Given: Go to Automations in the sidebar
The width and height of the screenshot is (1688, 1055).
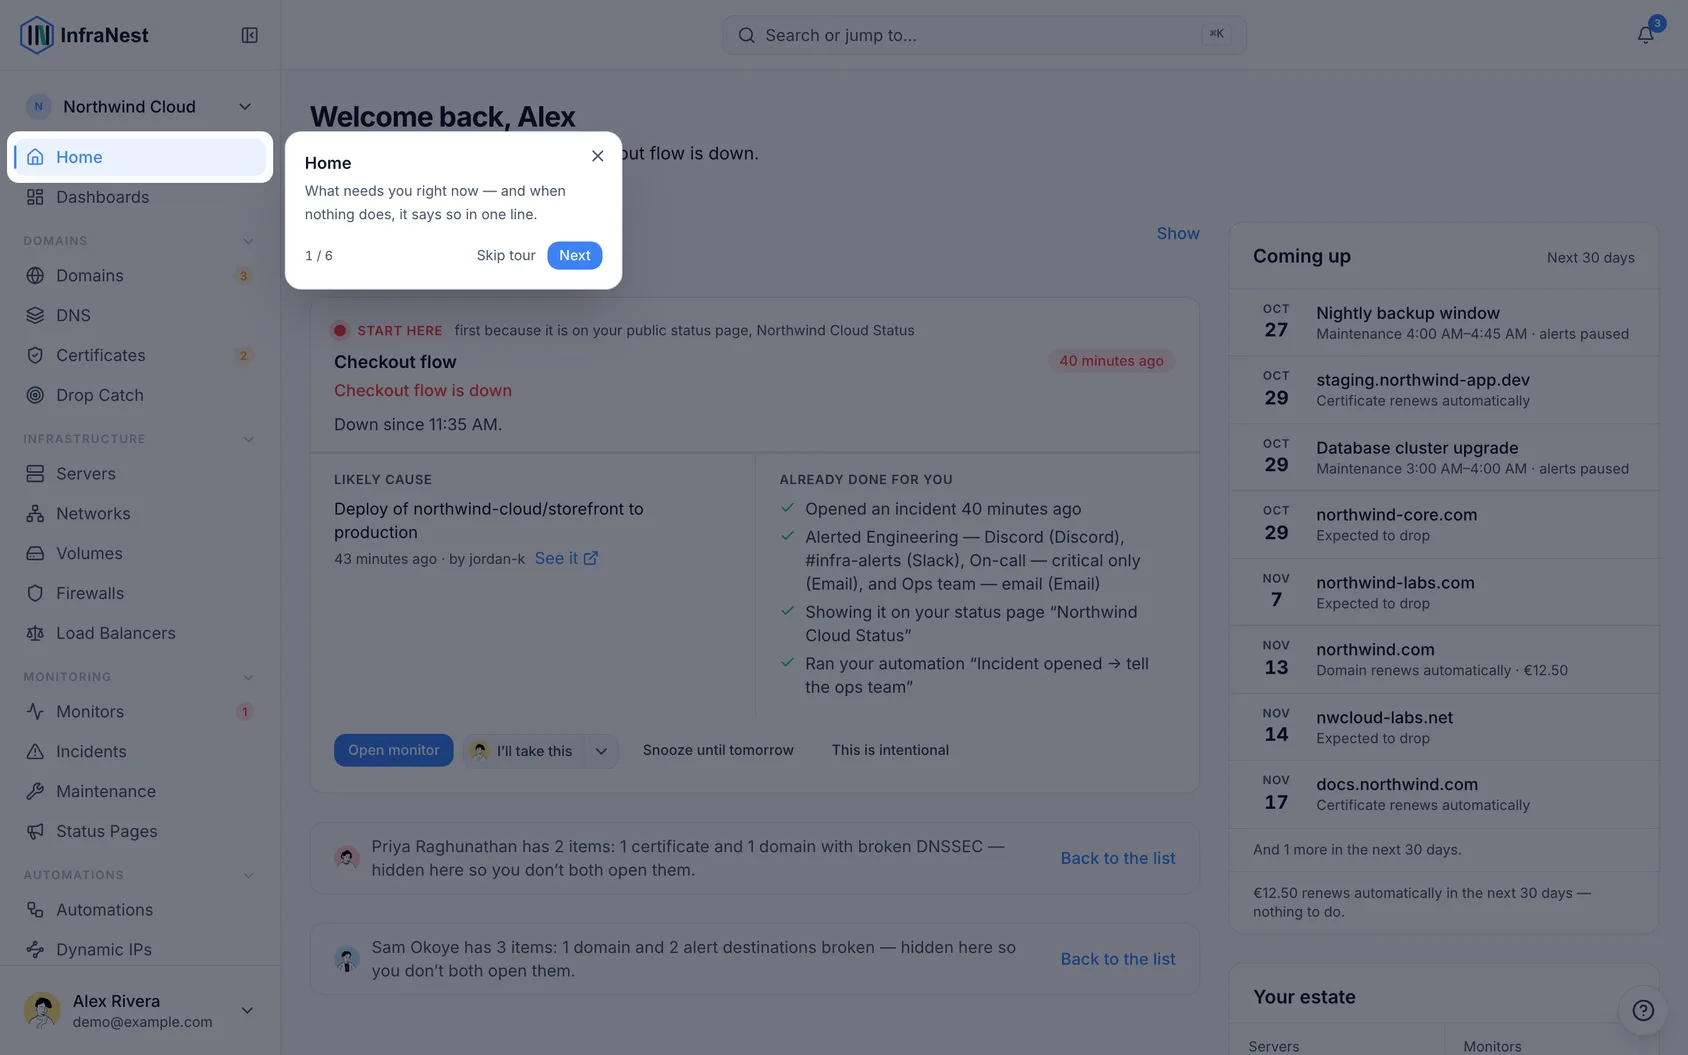Looking at the screenshot, I should click(x=140, y=909).
